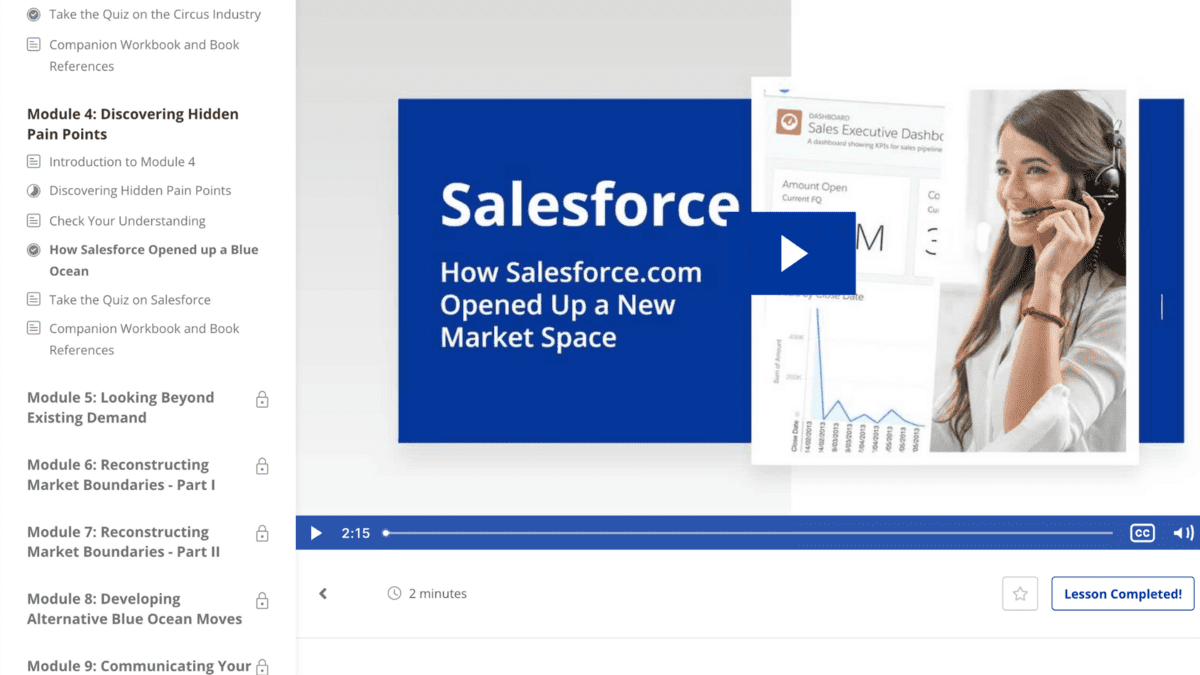Seek along the video progress bar
Viewport: 1200px width, 675px height.
coord(748,533)
